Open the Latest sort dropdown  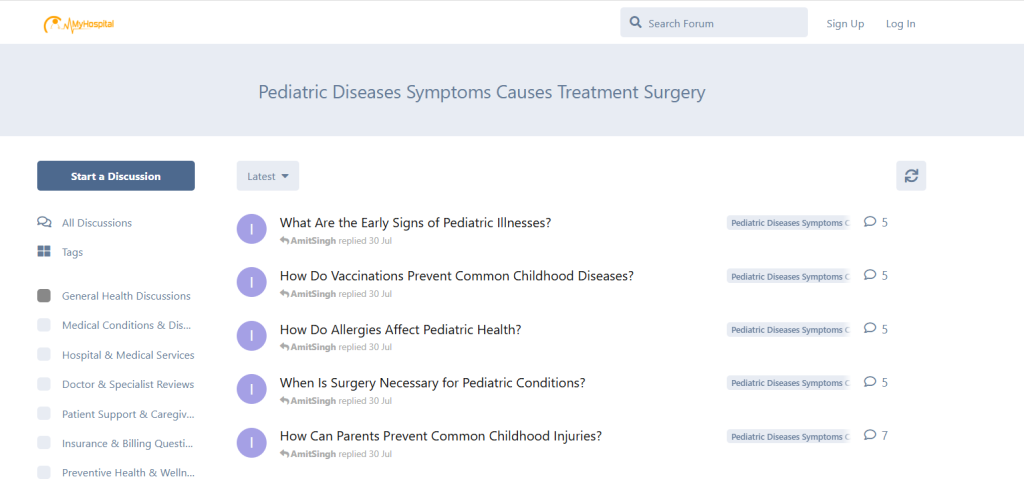click(x=267, y=176)
